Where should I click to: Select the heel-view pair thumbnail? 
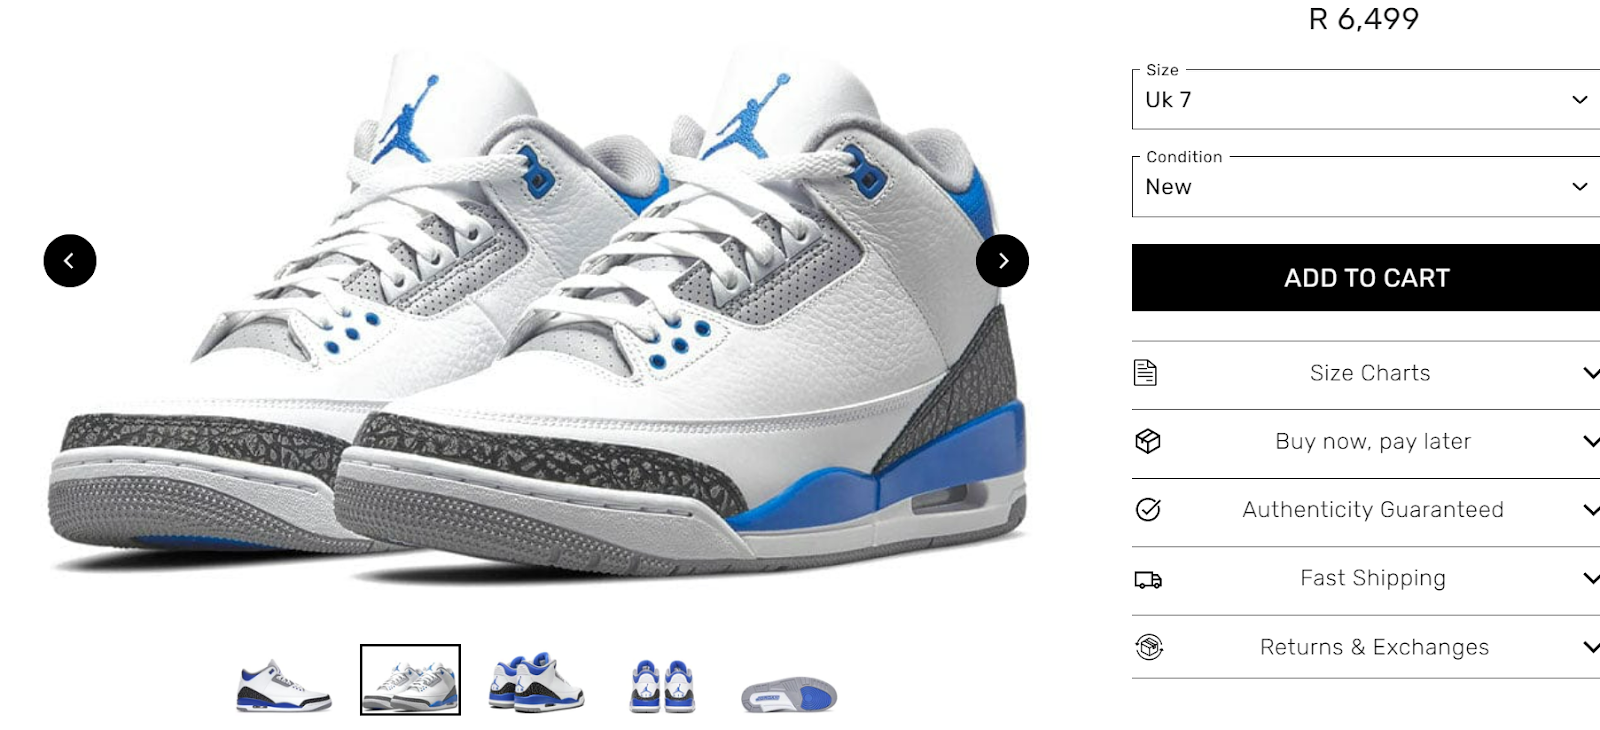[x=662, y=686]
